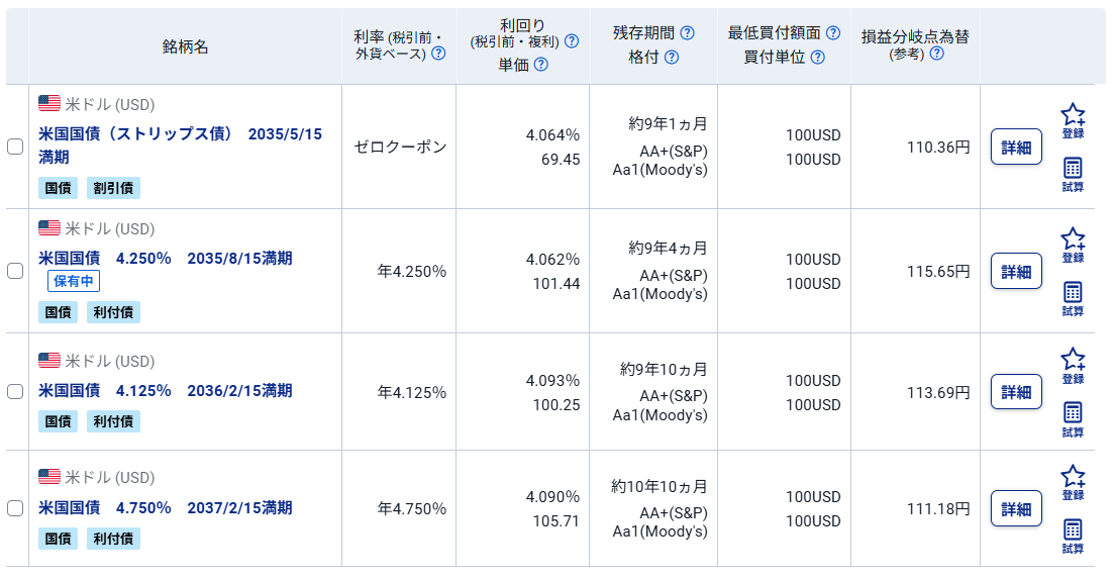Viewport: 1116px width, 580px height.
Task: Open the 試算 calculator for 2037/2/15 bond
Action: point(1074,529)
